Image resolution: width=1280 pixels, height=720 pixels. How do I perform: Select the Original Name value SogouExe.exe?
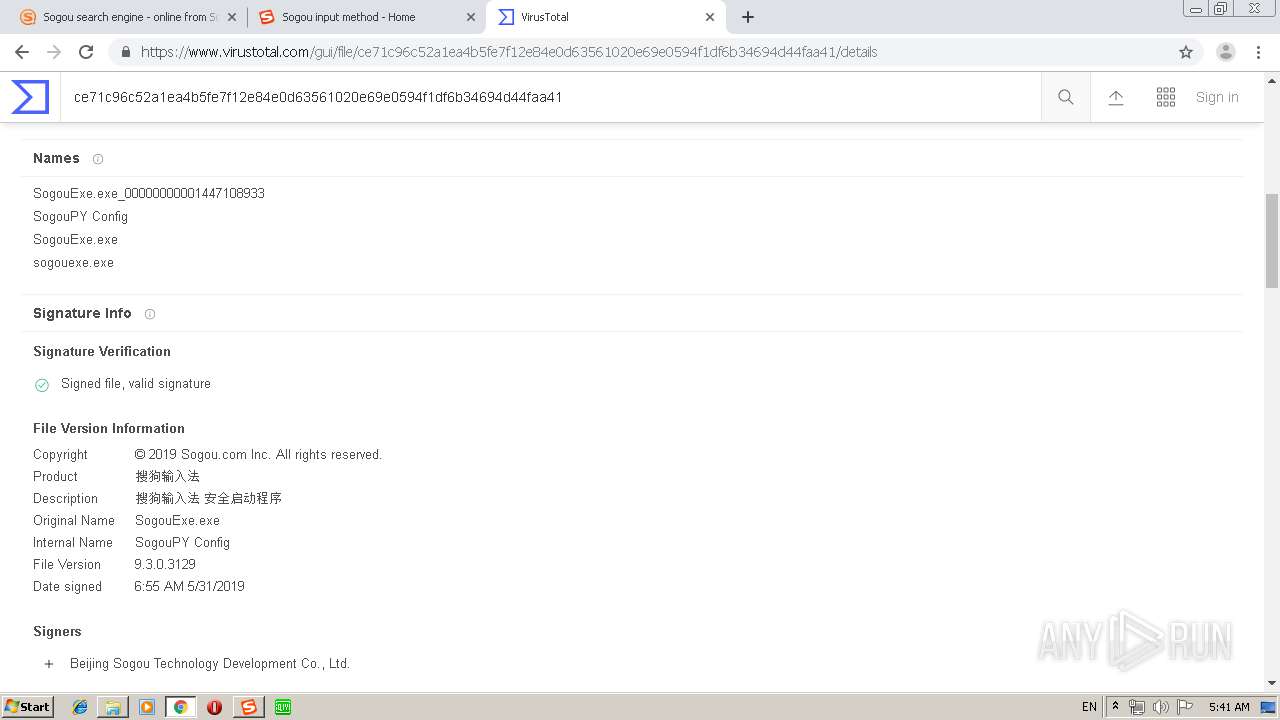click(177, 521)
